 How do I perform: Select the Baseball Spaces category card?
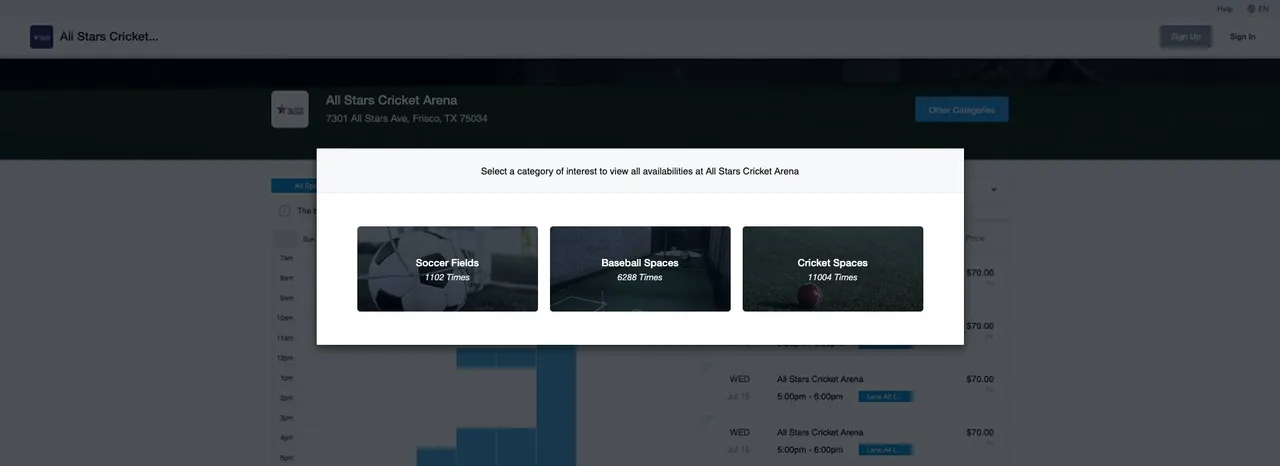tap(640, 269)
